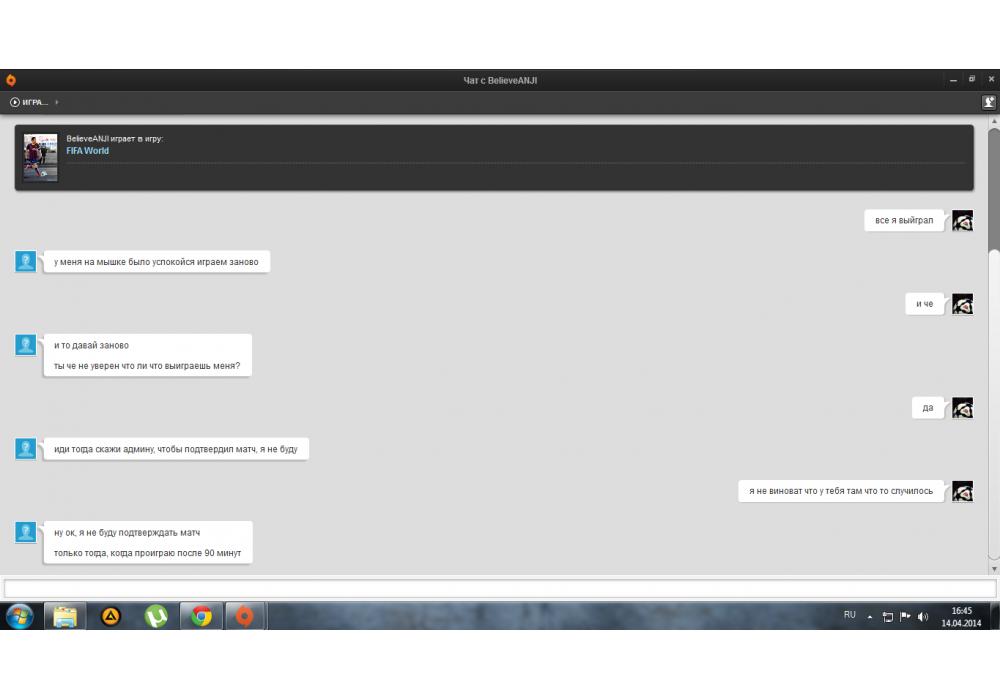1000x700 pixels.
Task: Show hidden system tray icons
Action: 870,616
